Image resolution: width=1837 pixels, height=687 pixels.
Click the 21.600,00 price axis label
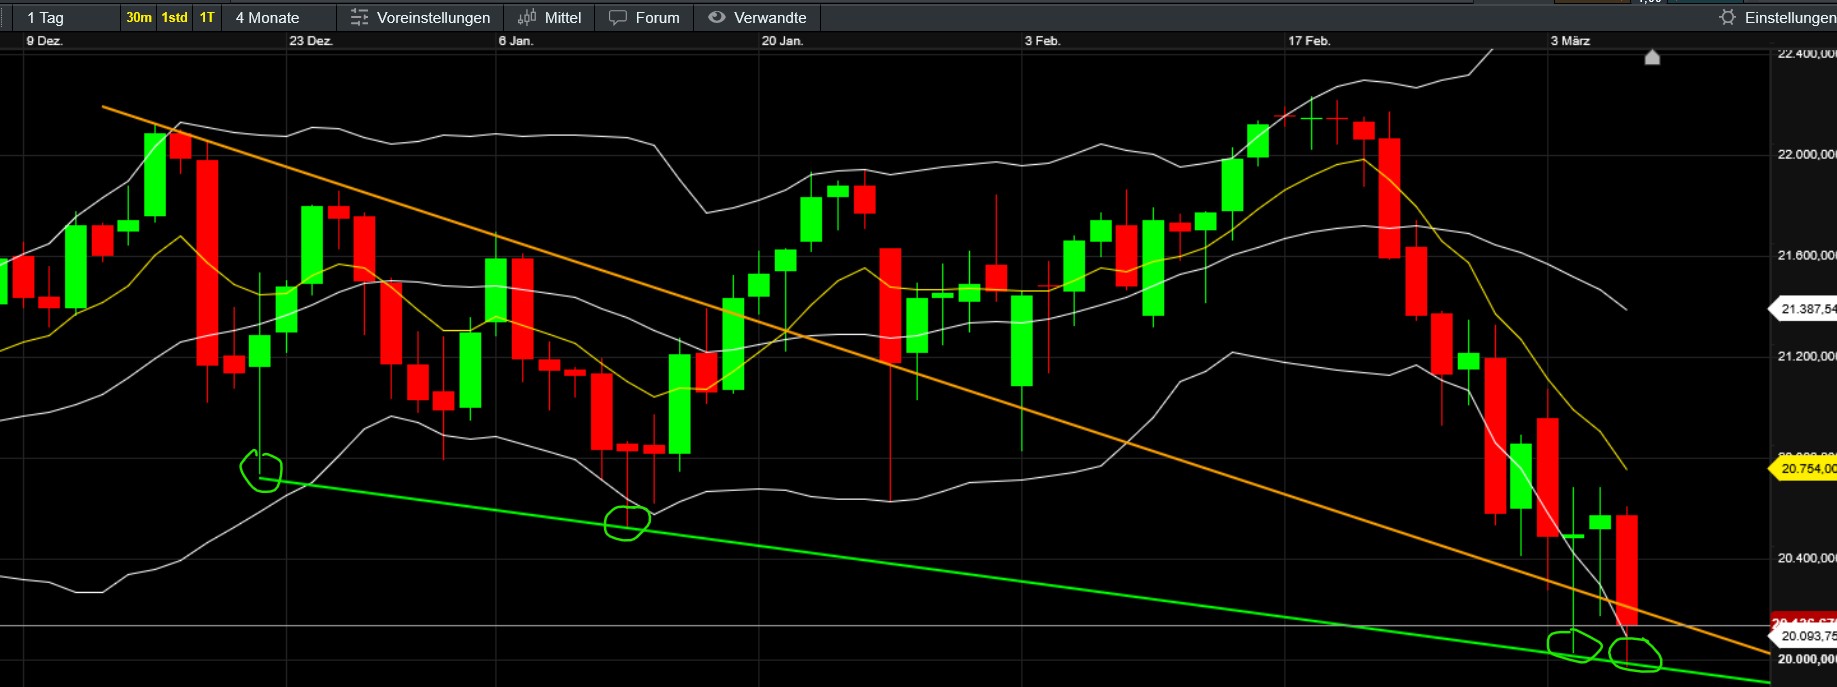tap(1806, 255)
